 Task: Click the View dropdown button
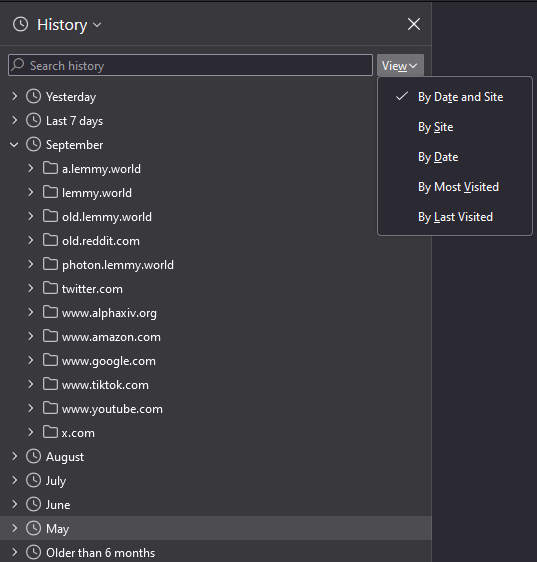pyautogui.click(x=400, y=65)
